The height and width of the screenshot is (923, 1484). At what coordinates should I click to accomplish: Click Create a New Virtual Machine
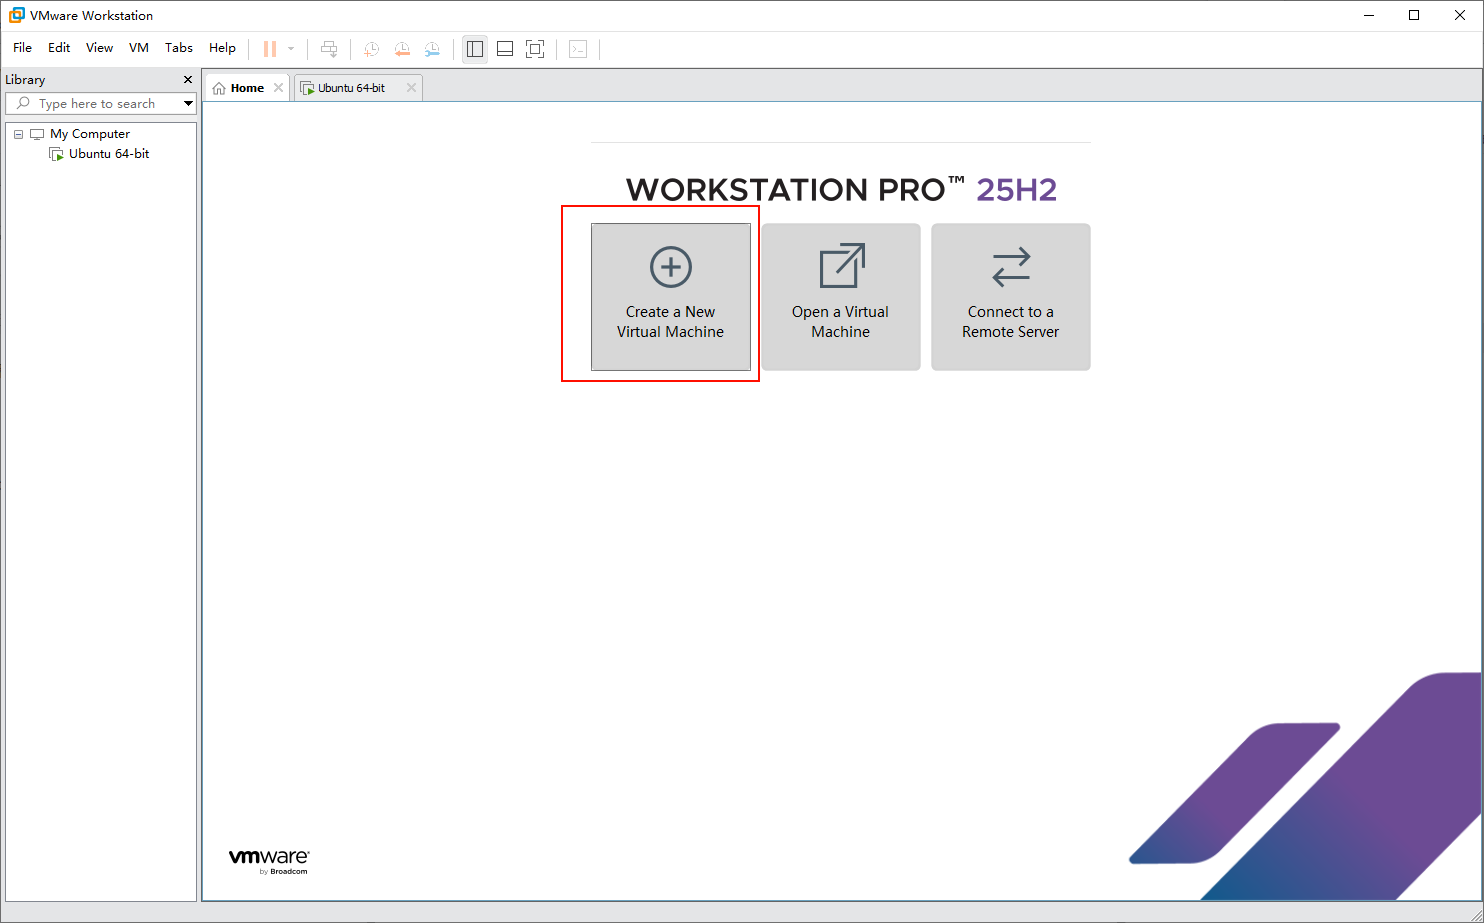click(671, 297)
